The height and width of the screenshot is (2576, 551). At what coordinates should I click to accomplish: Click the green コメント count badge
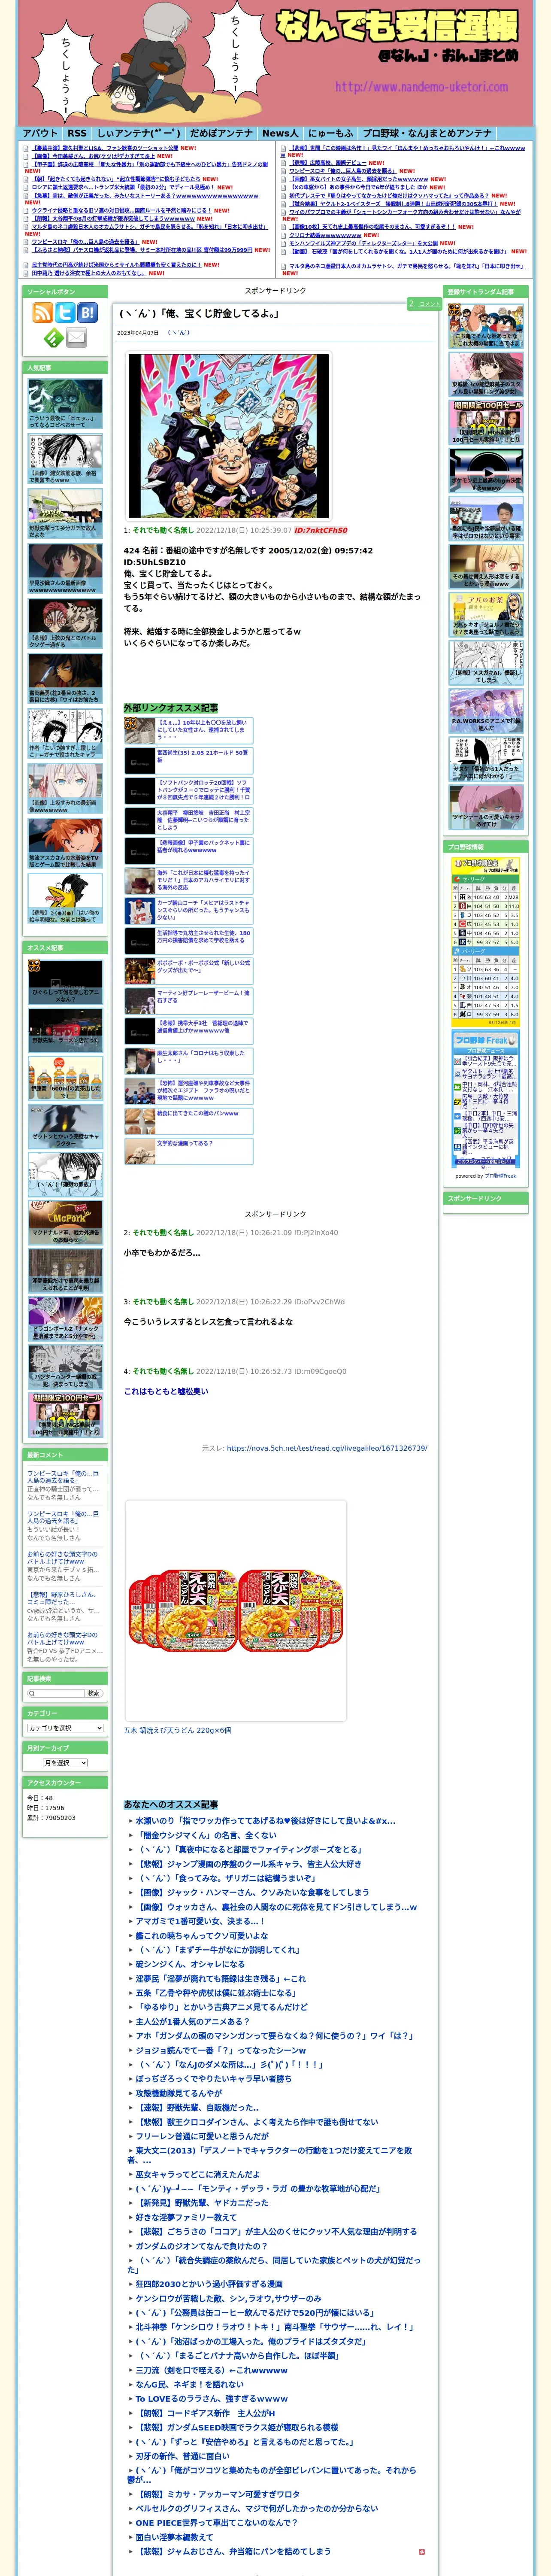pos(424,304)
